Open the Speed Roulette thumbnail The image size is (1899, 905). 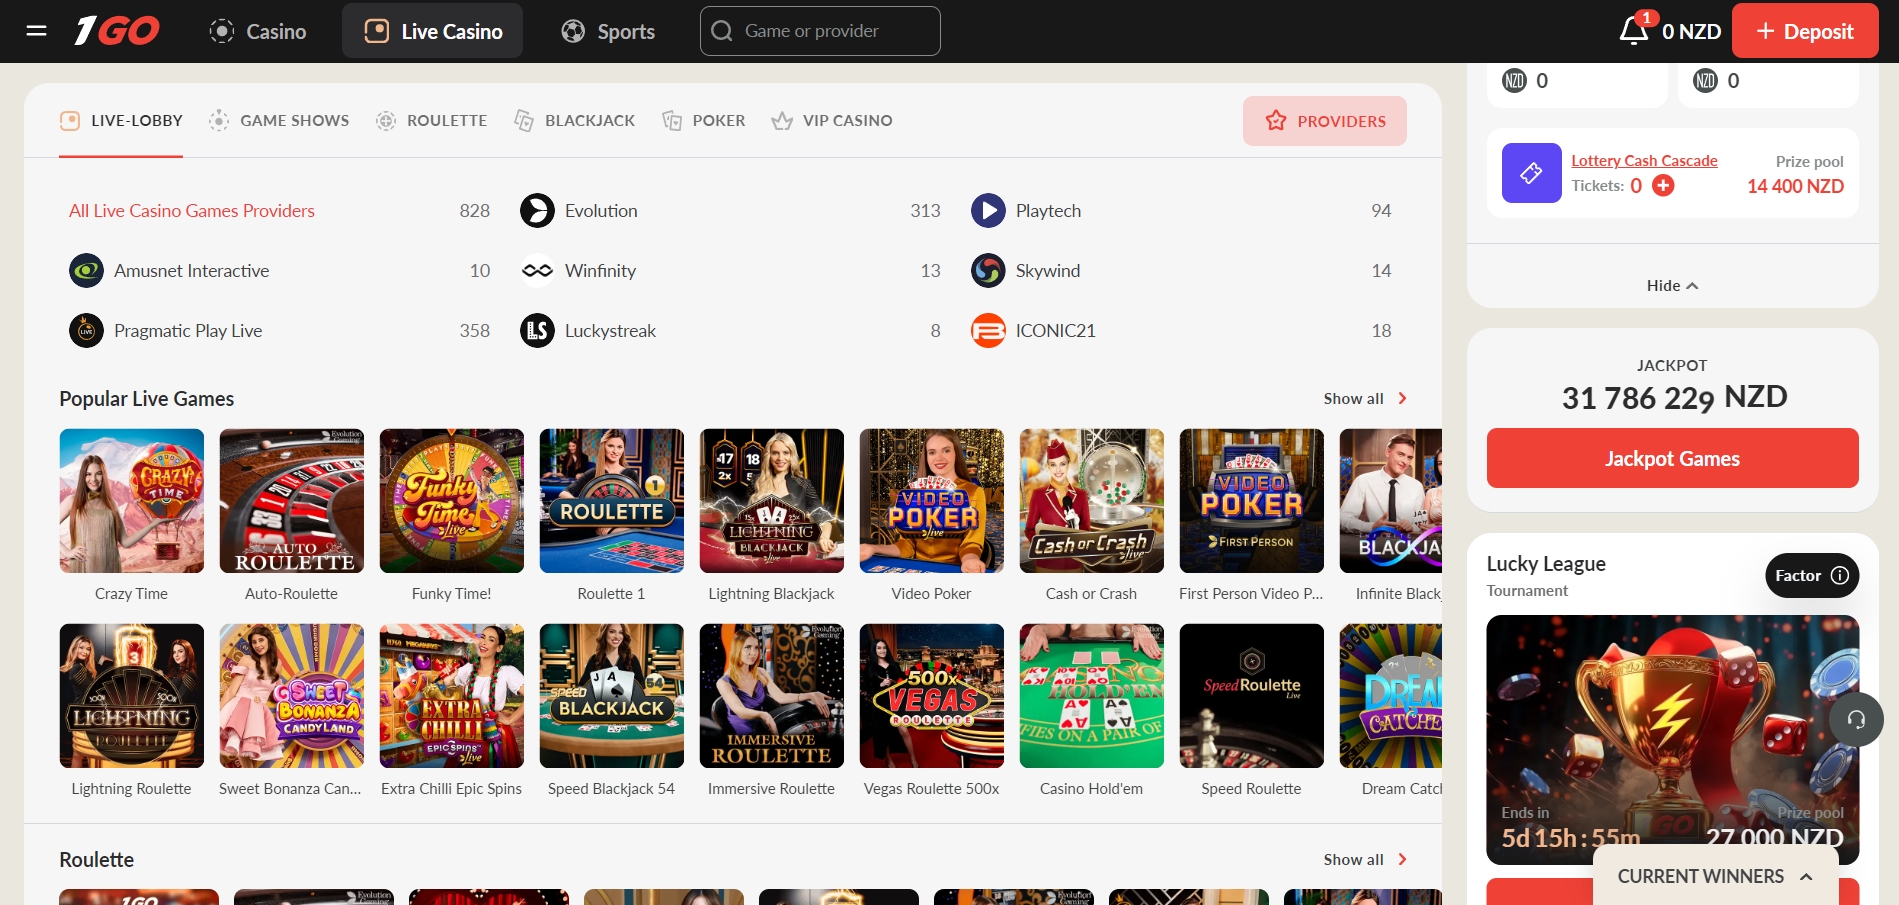(1252, 696)
